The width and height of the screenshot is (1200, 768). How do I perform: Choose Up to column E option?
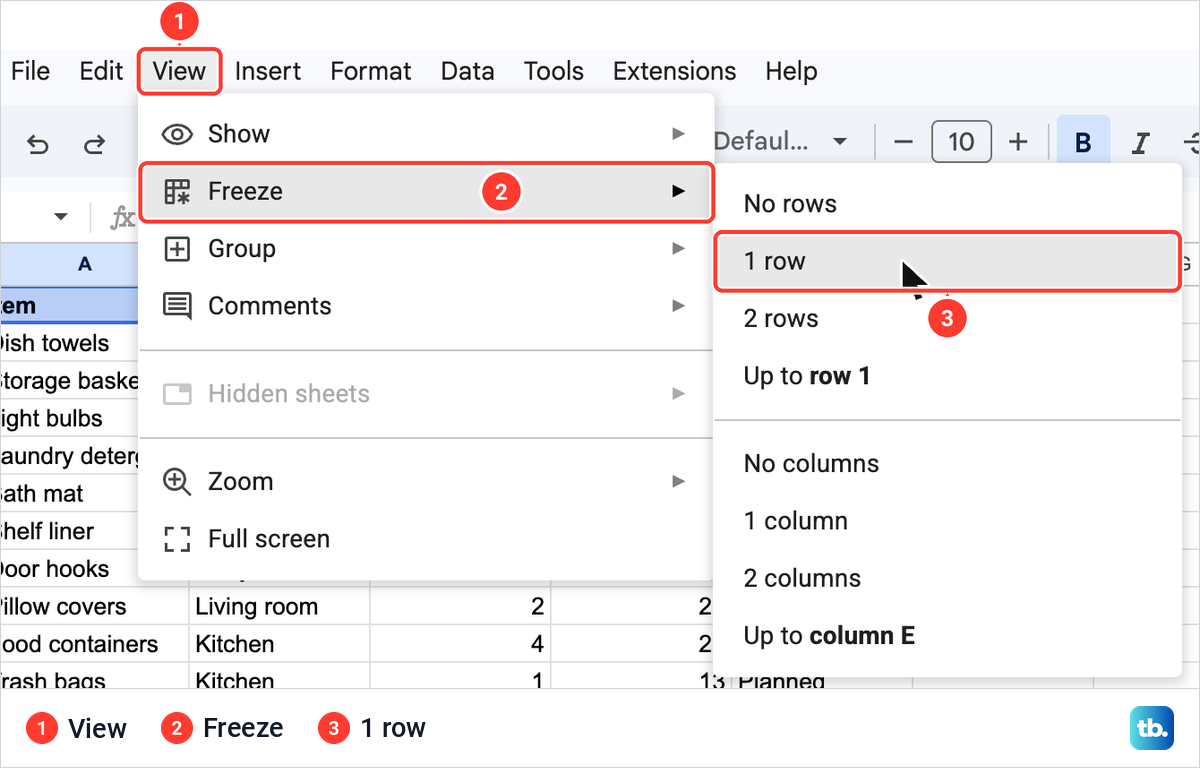(x=948, y=636)
